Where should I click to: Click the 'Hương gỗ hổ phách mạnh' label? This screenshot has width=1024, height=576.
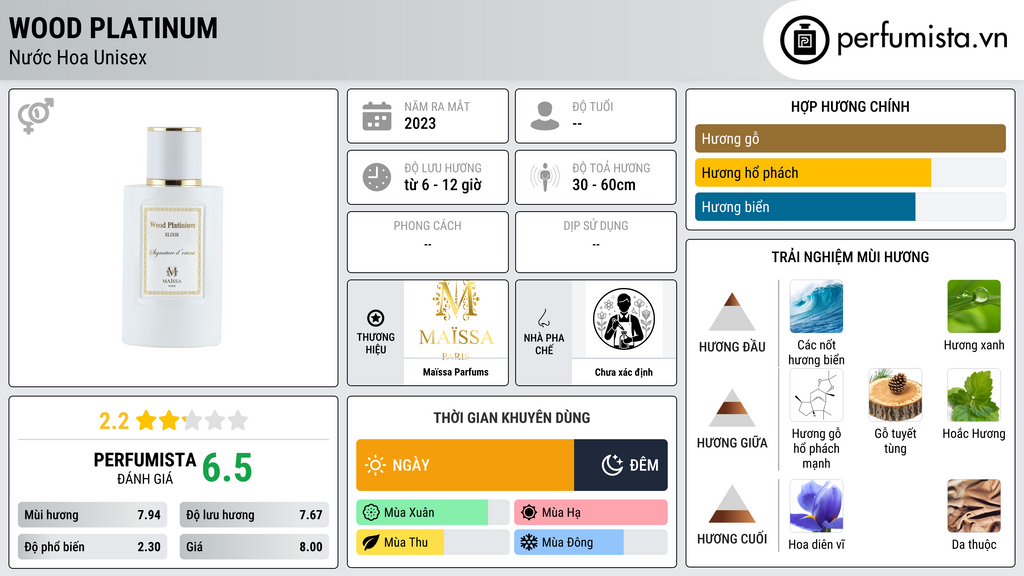coord(816,448)
